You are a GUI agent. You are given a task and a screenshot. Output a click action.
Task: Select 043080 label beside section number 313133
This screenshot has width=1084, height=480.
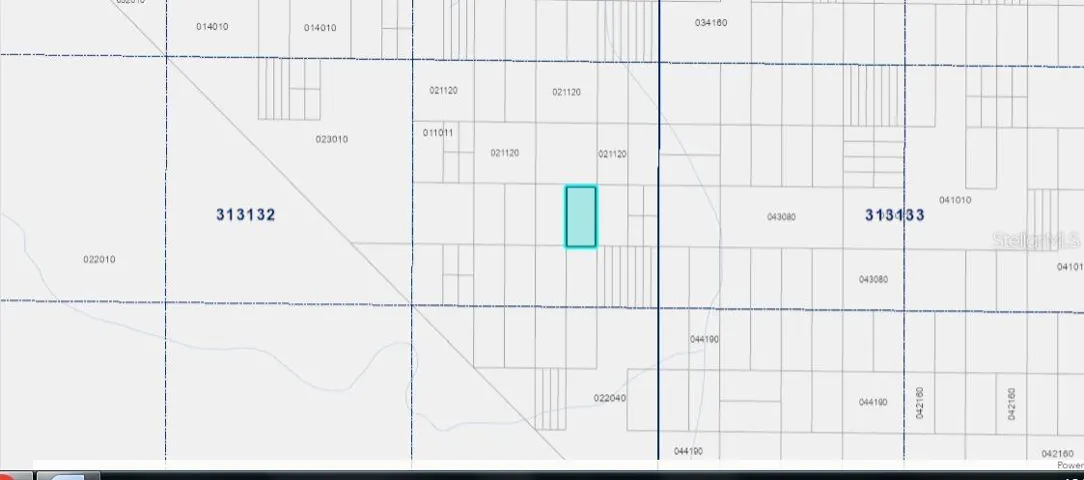click(781, 217)
